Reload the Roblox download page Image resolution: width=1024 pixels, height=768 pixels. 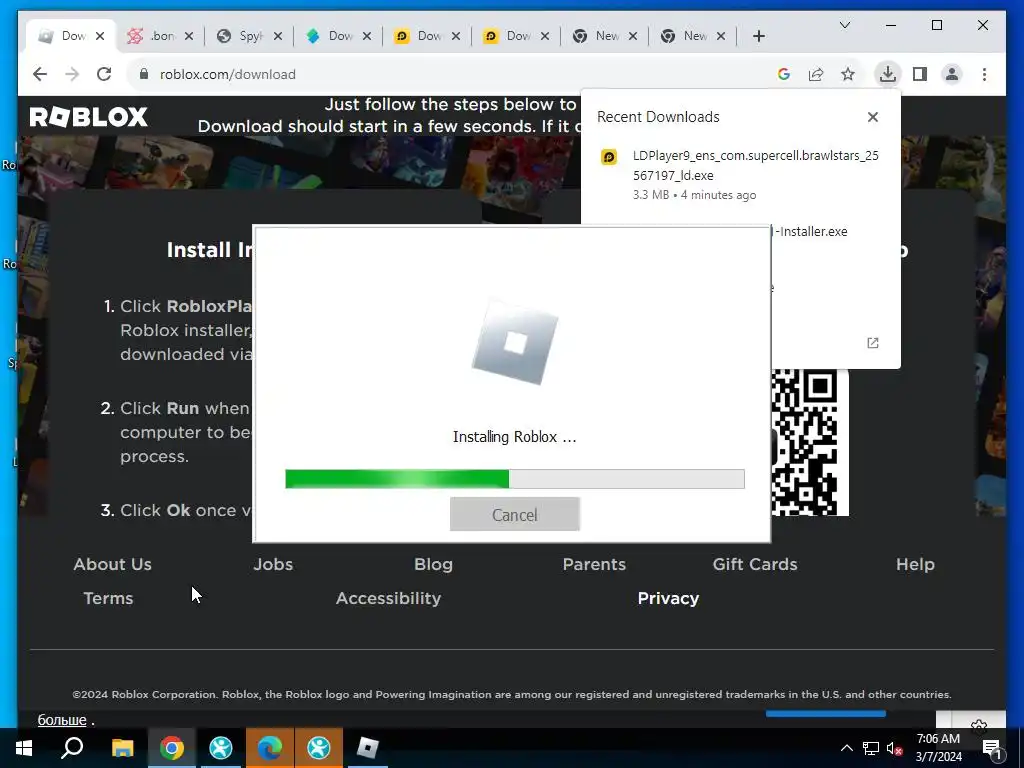click(104, 74)
